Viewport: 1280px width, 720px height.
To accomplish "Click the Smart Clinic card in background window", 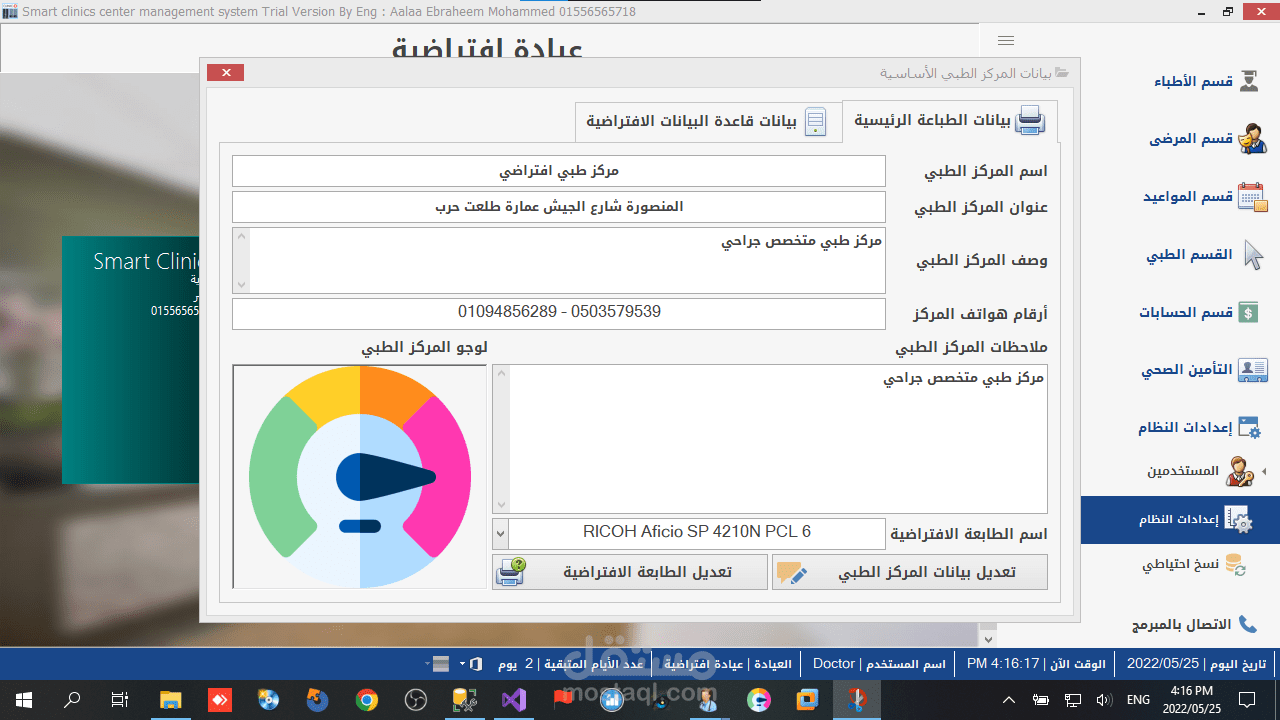I will (131, 360).
